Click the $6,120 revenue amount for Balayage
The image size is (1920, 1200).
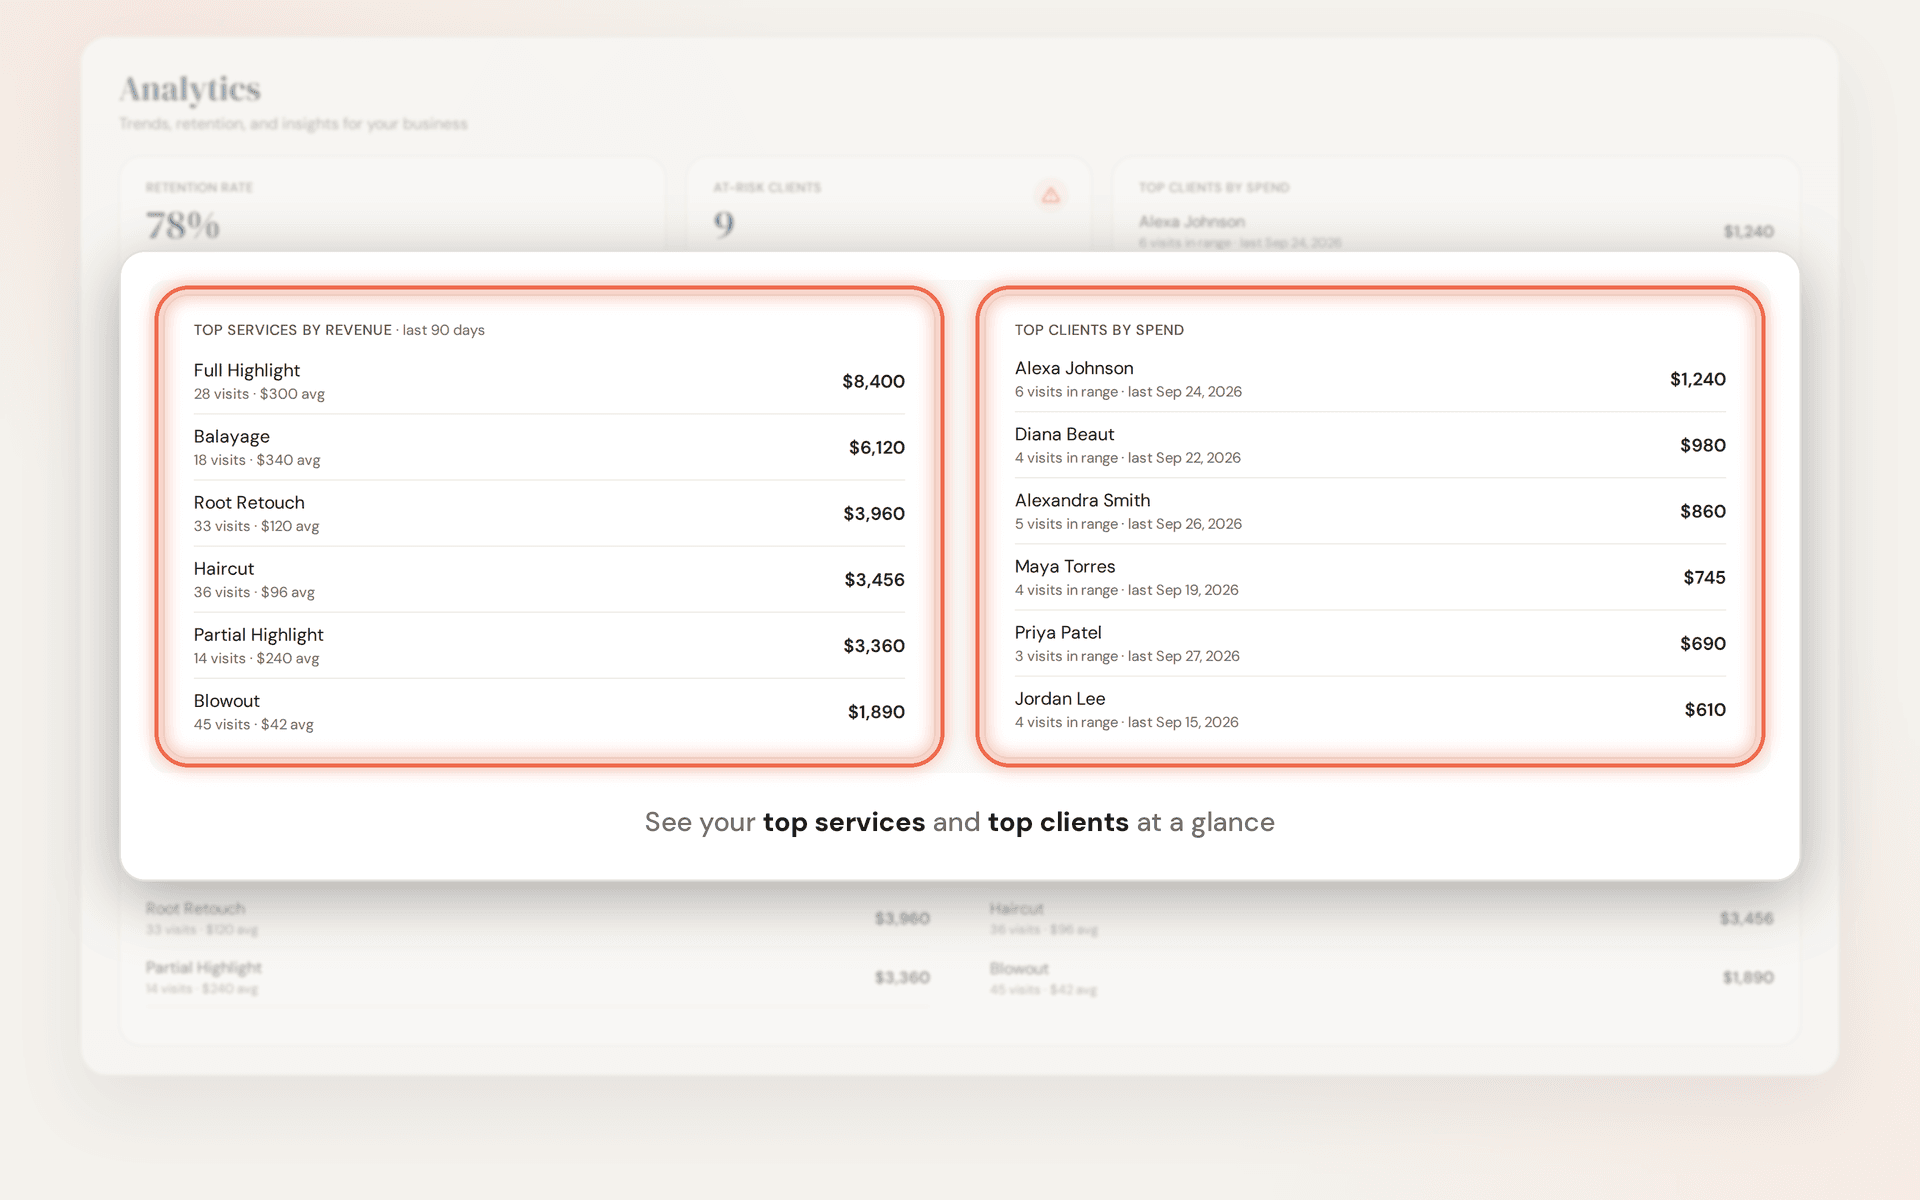tap(876, 447)
